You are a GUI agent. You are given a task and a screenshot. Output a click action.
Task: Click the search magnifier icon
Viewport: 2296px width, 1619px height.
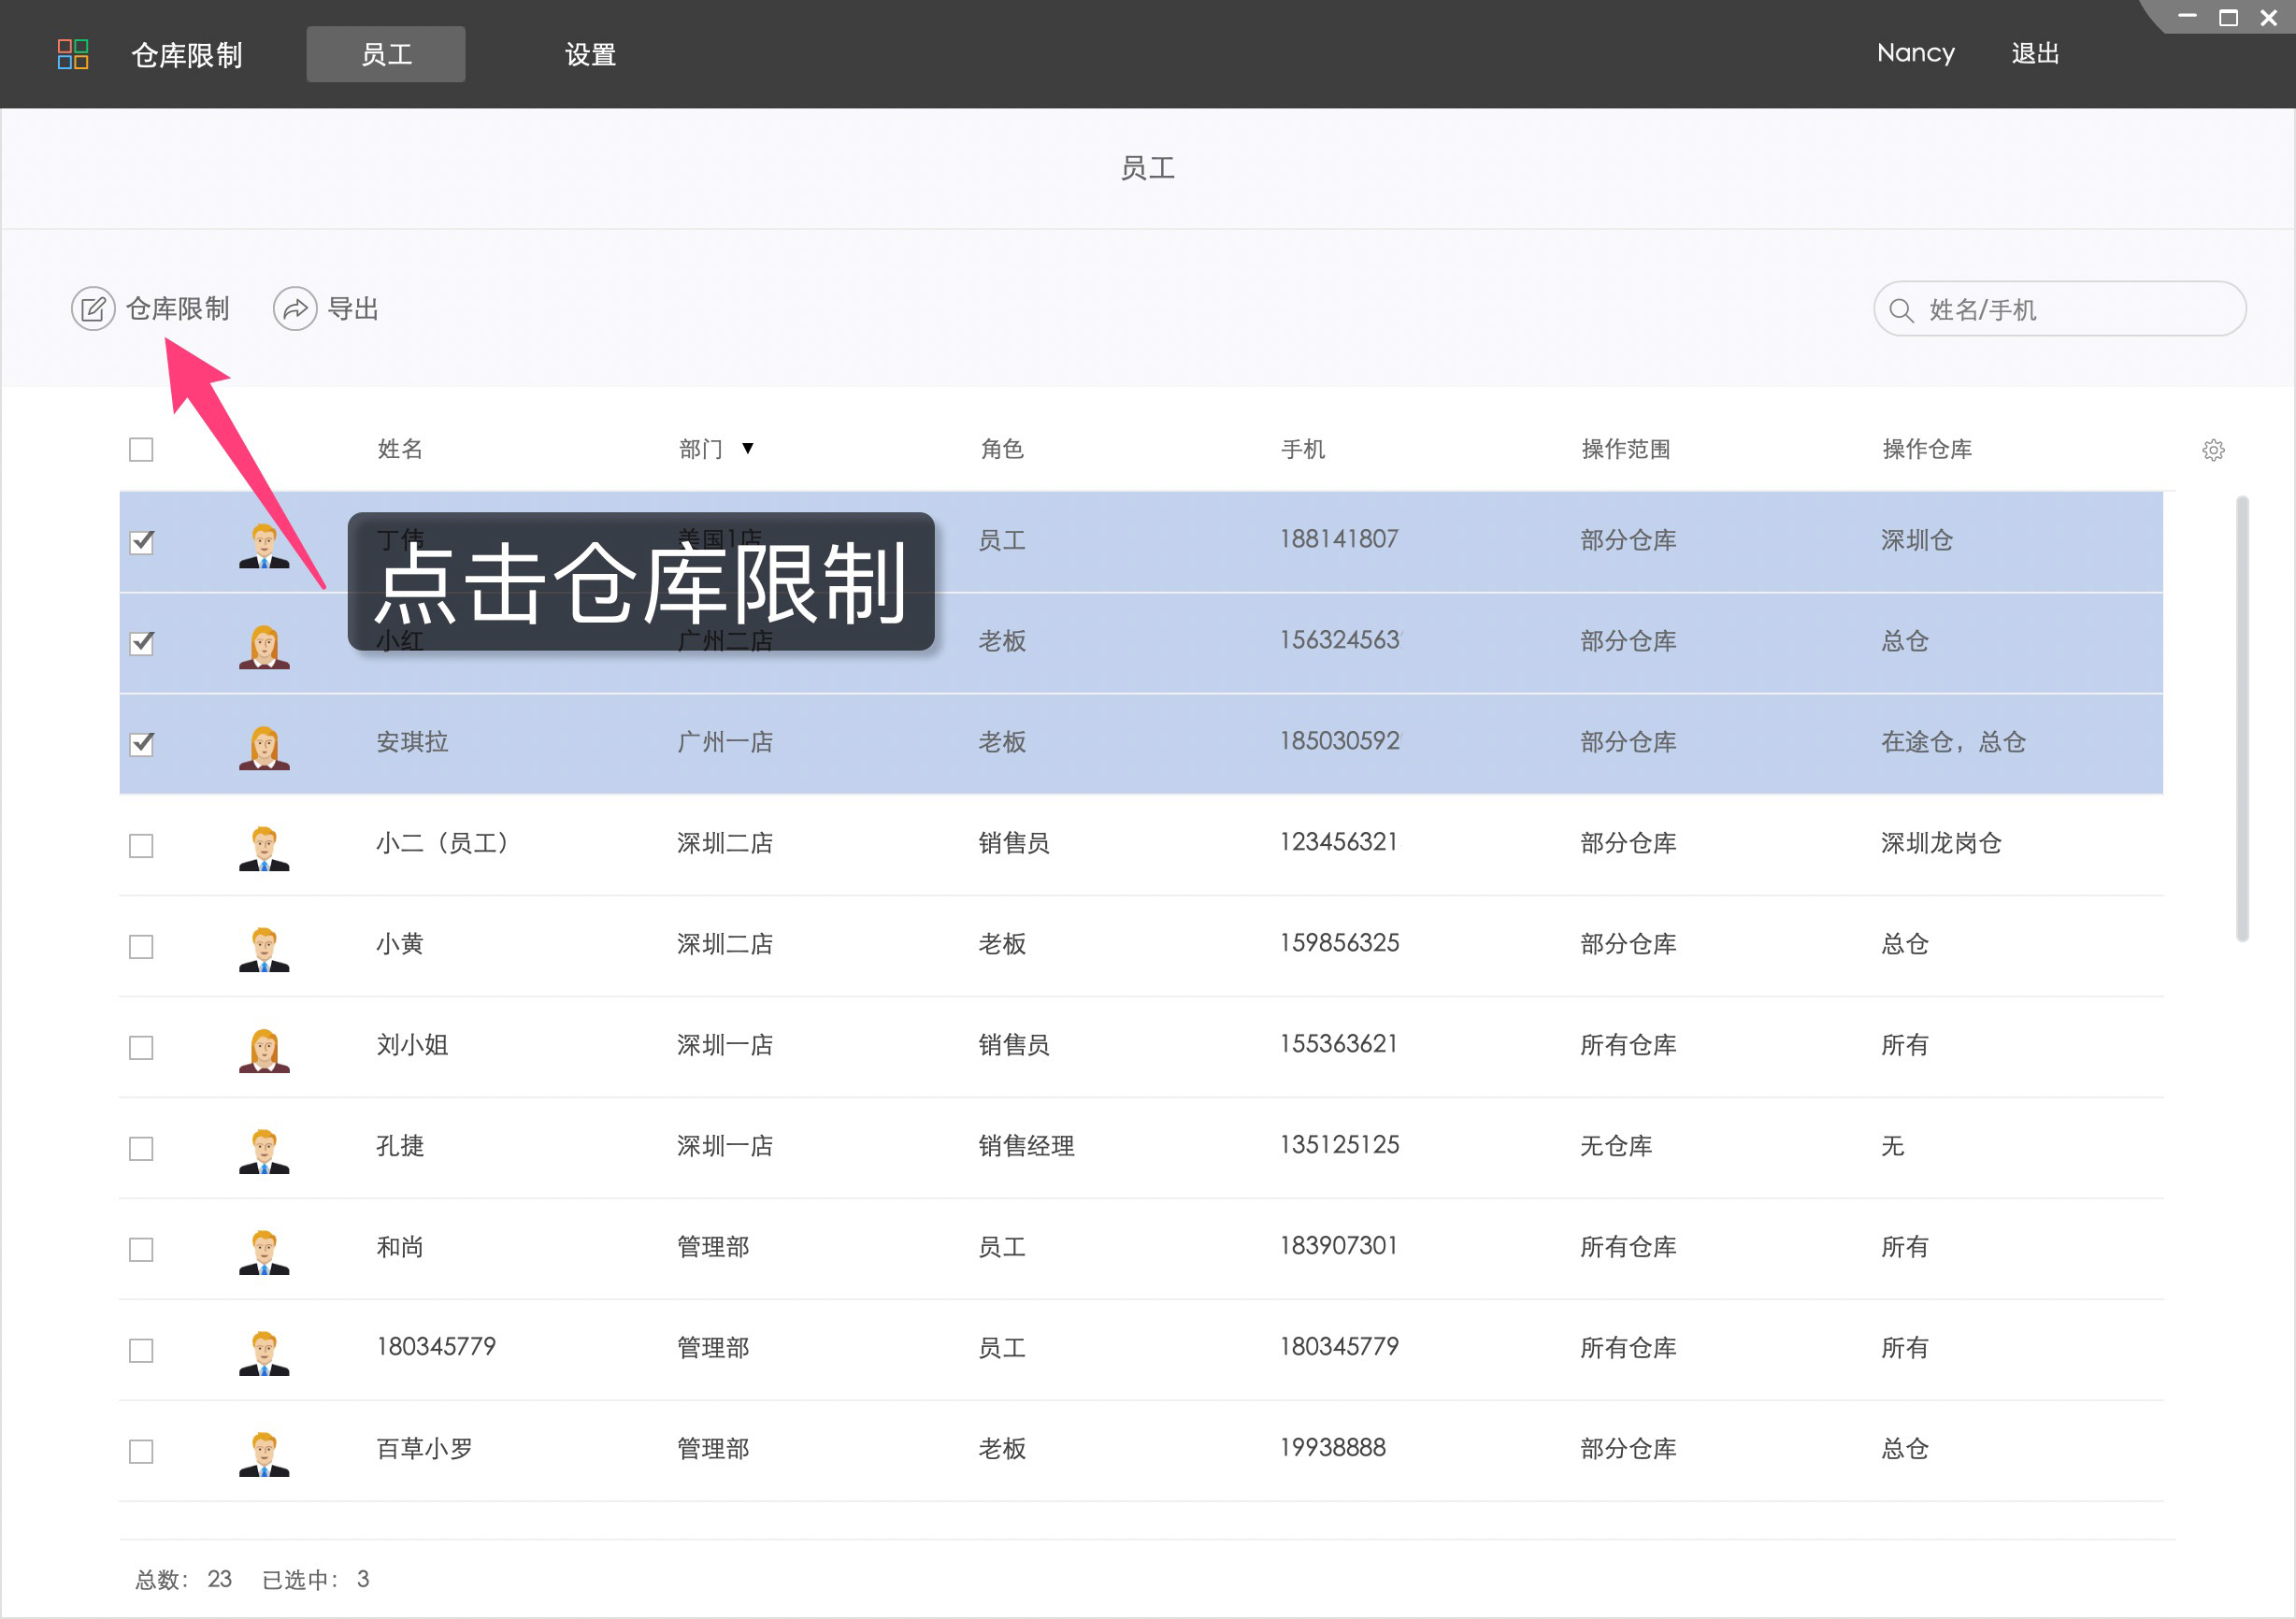pos(1903,310)
